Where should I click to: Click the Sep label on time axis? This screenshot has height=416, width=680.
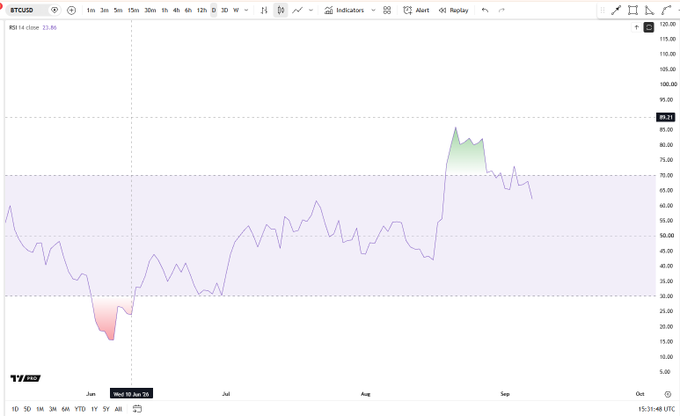click(x=505, y=394)
